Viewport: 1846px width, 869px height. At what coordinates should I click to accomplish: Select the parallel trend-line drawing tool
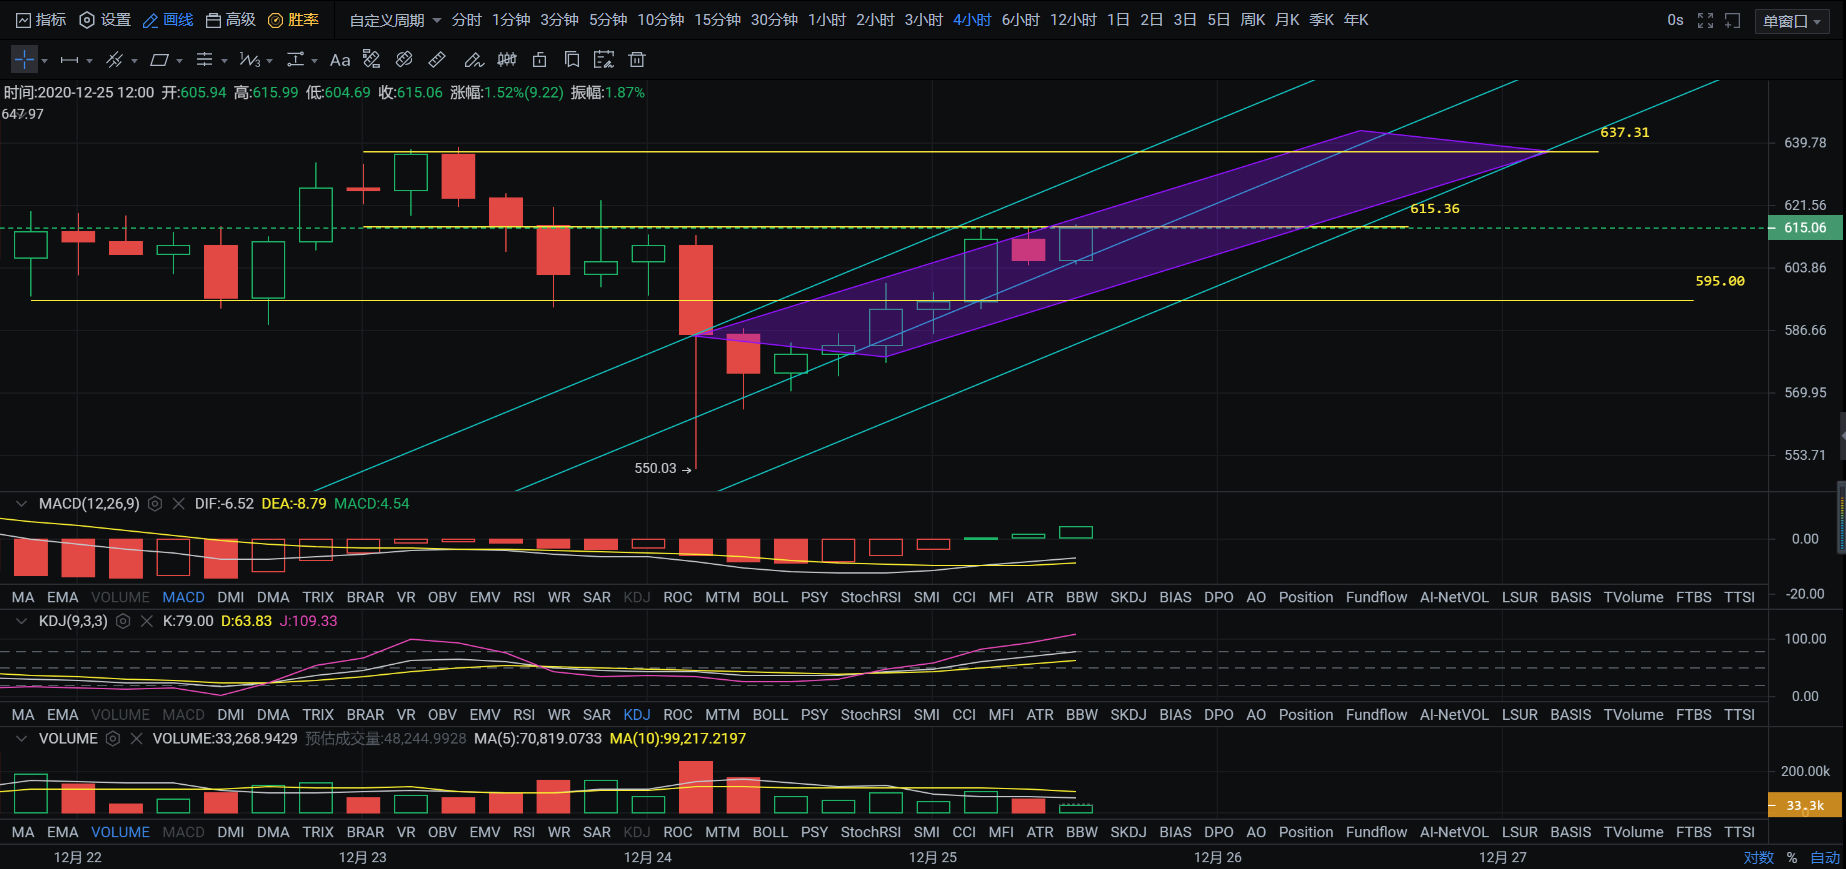tap(114, 60)
